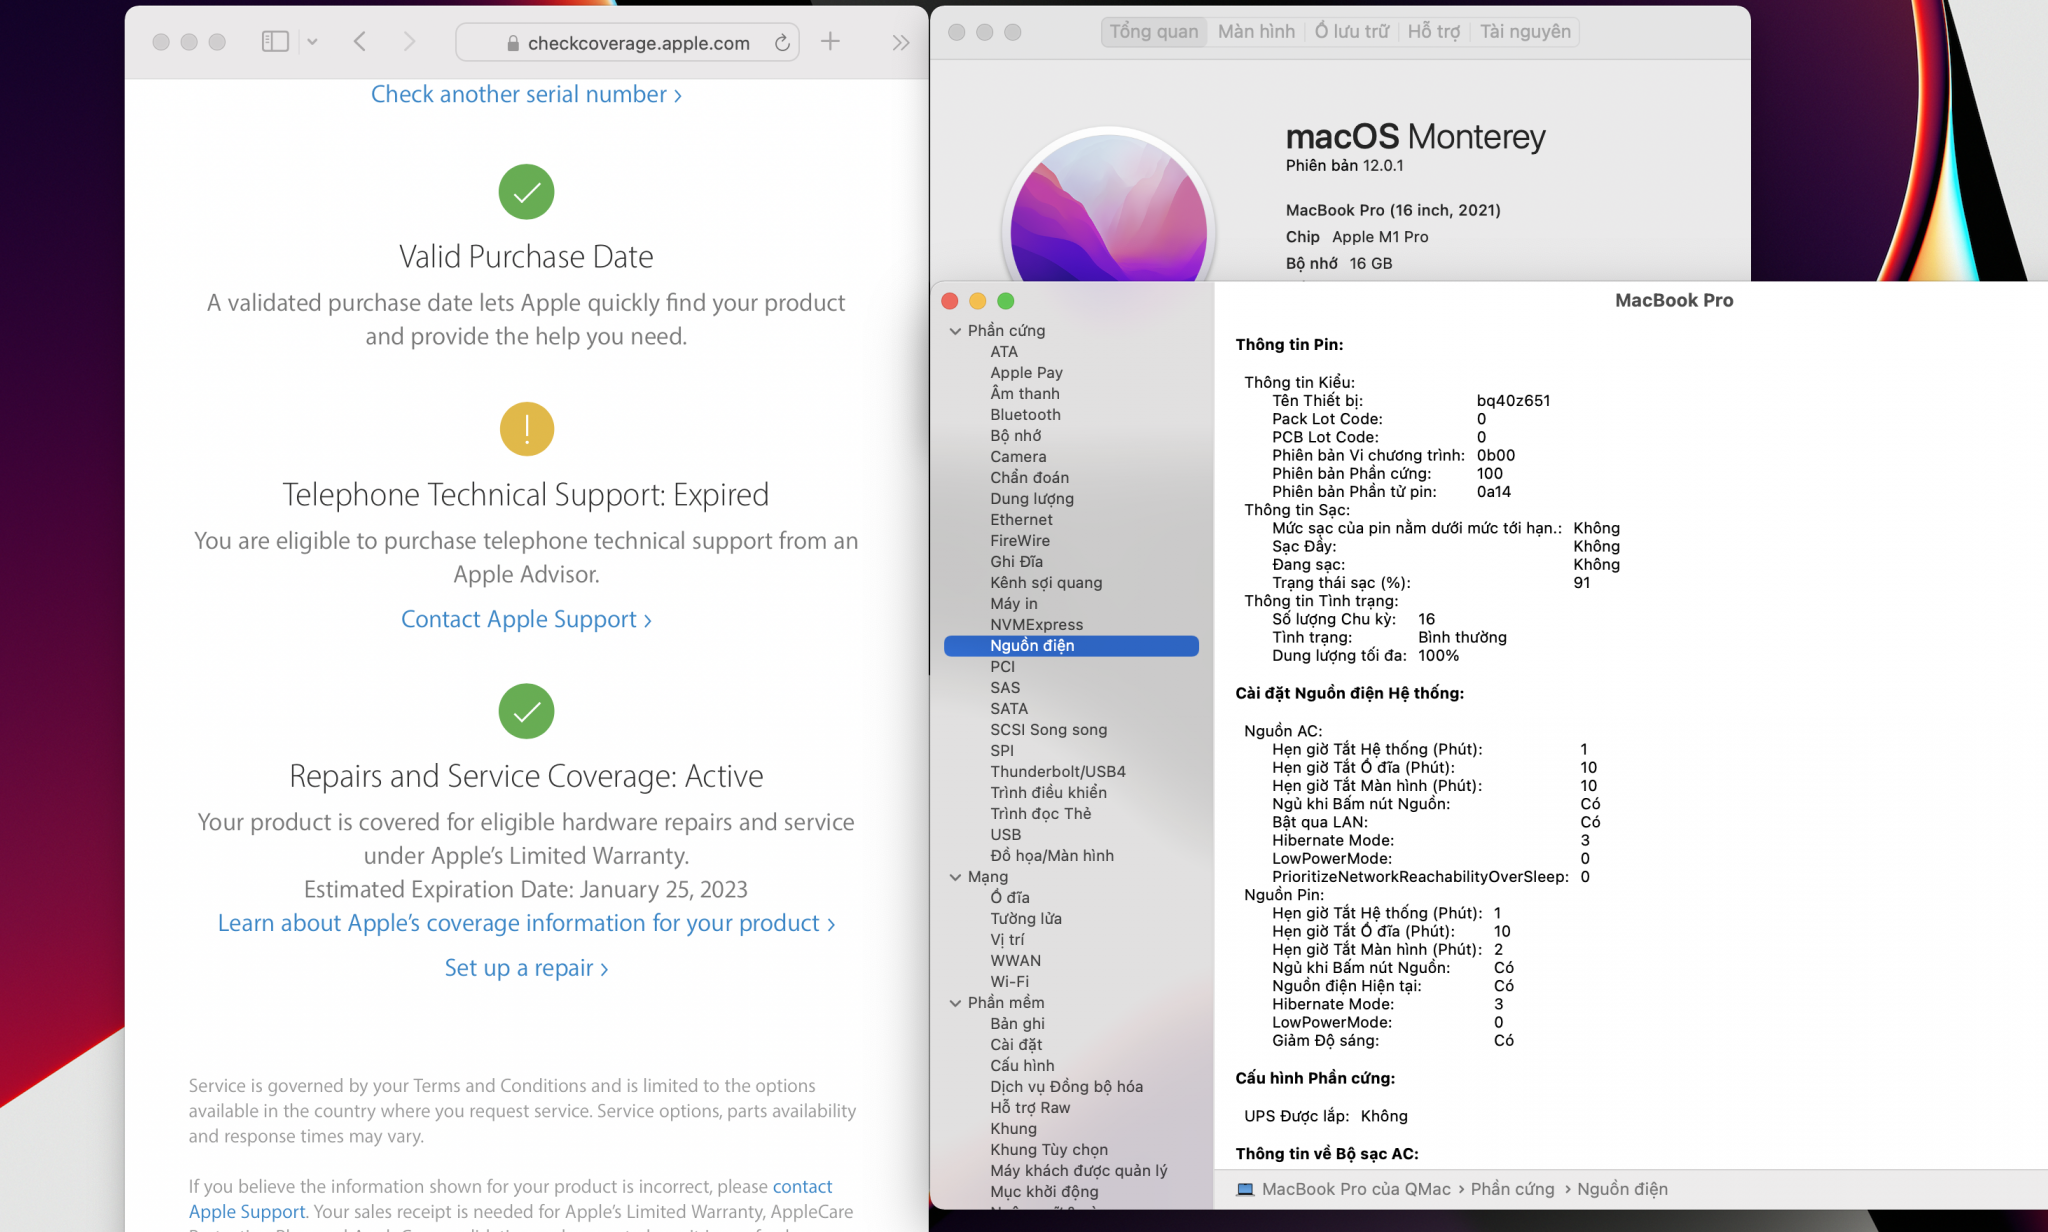Open the sidebar dropdown arrow in Safari
The image size is (2048, 1232).
[312, 42]
